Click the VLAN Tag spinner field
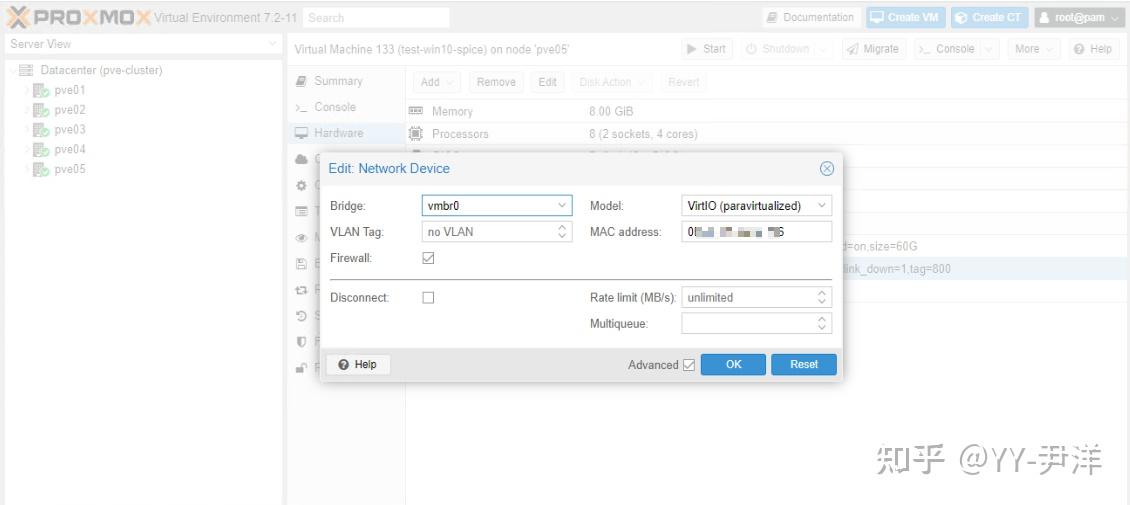The image size is (1130, 505). coord(497,232)
